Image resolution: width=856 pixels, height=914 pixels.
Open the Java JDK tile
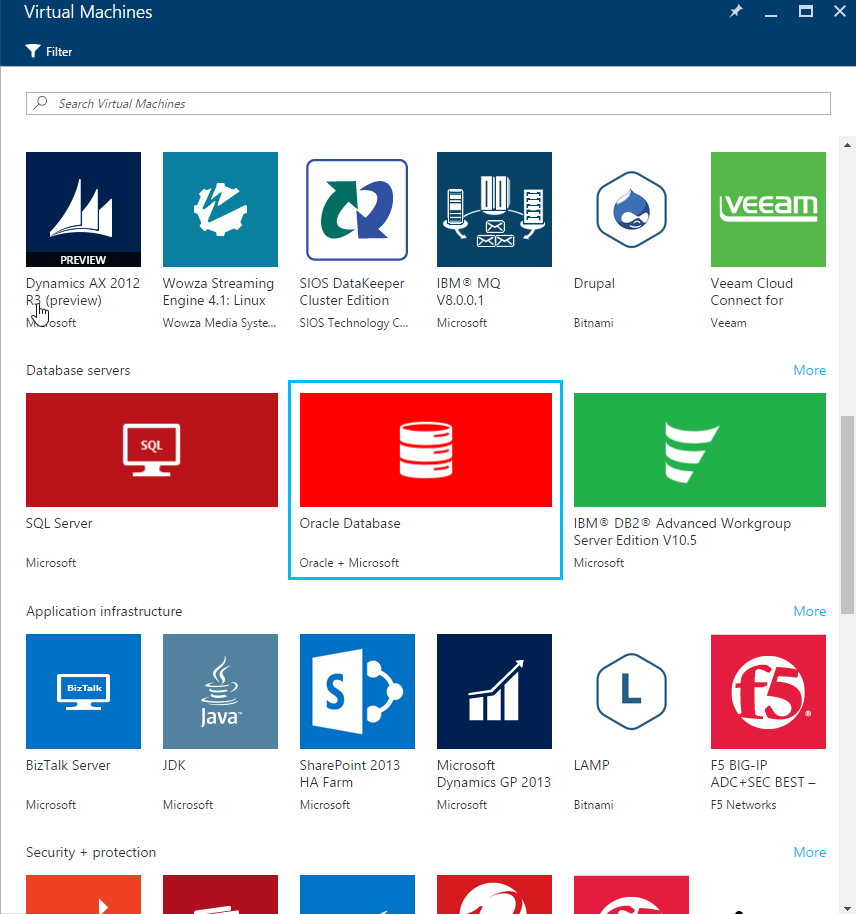220,691
